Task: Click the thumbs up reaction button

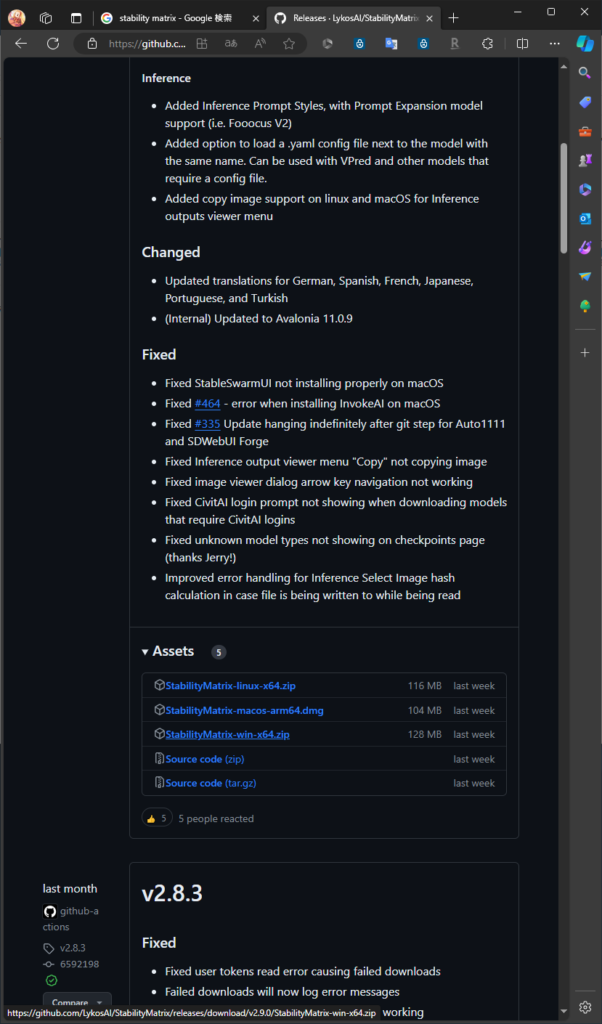Action: pos(157,818)
